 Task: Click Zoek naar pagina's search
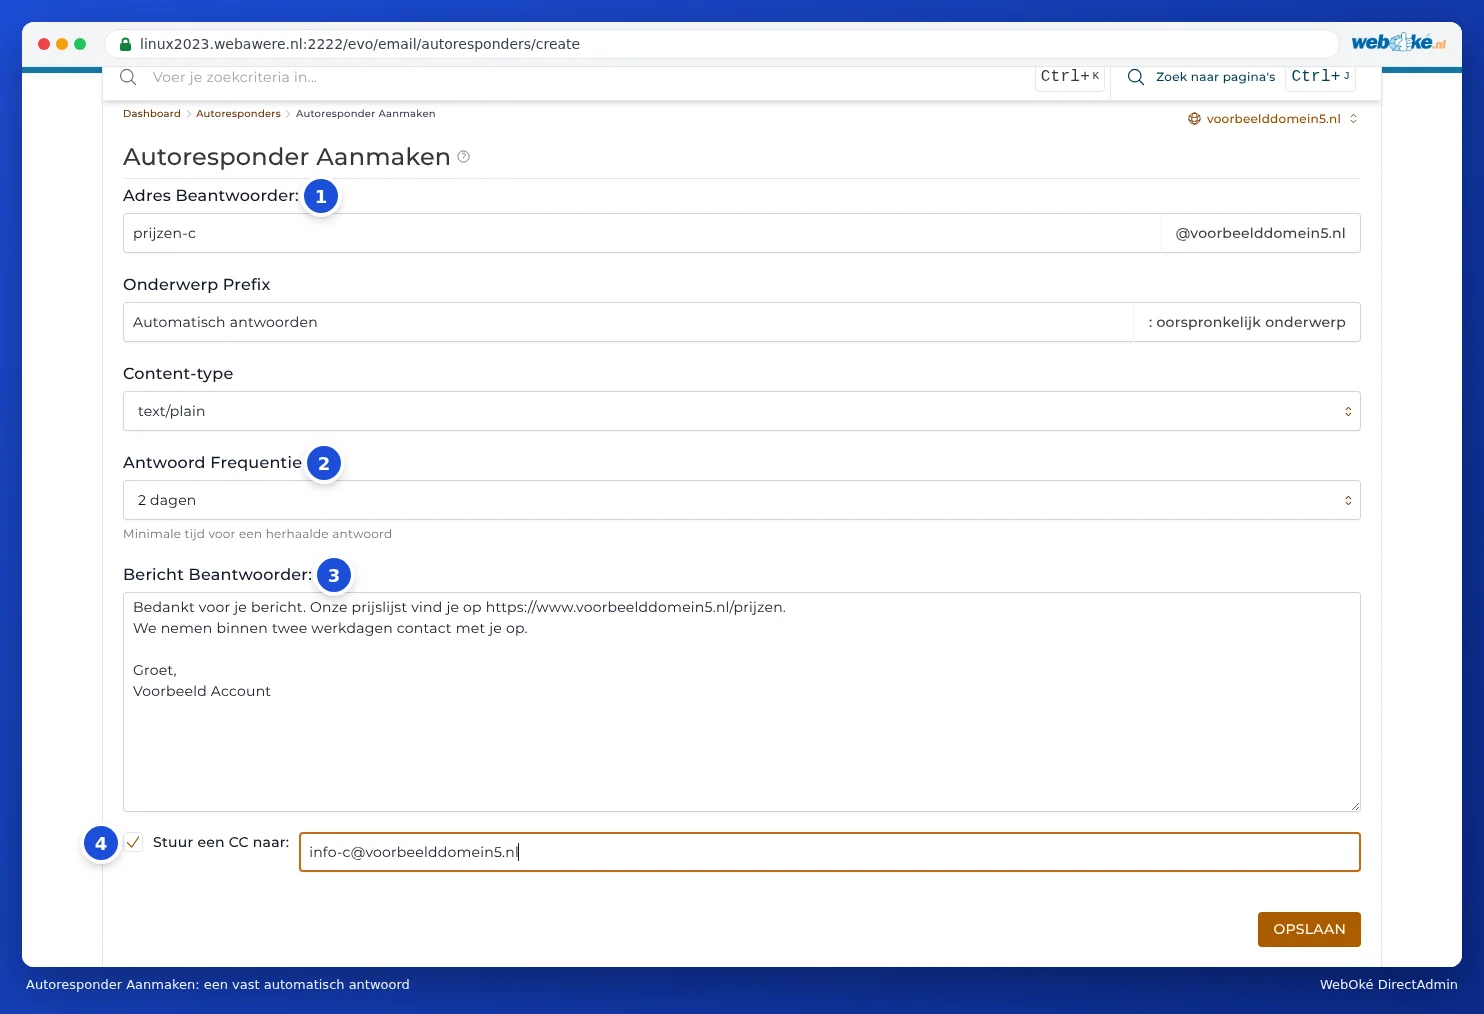coord(1215,77)
